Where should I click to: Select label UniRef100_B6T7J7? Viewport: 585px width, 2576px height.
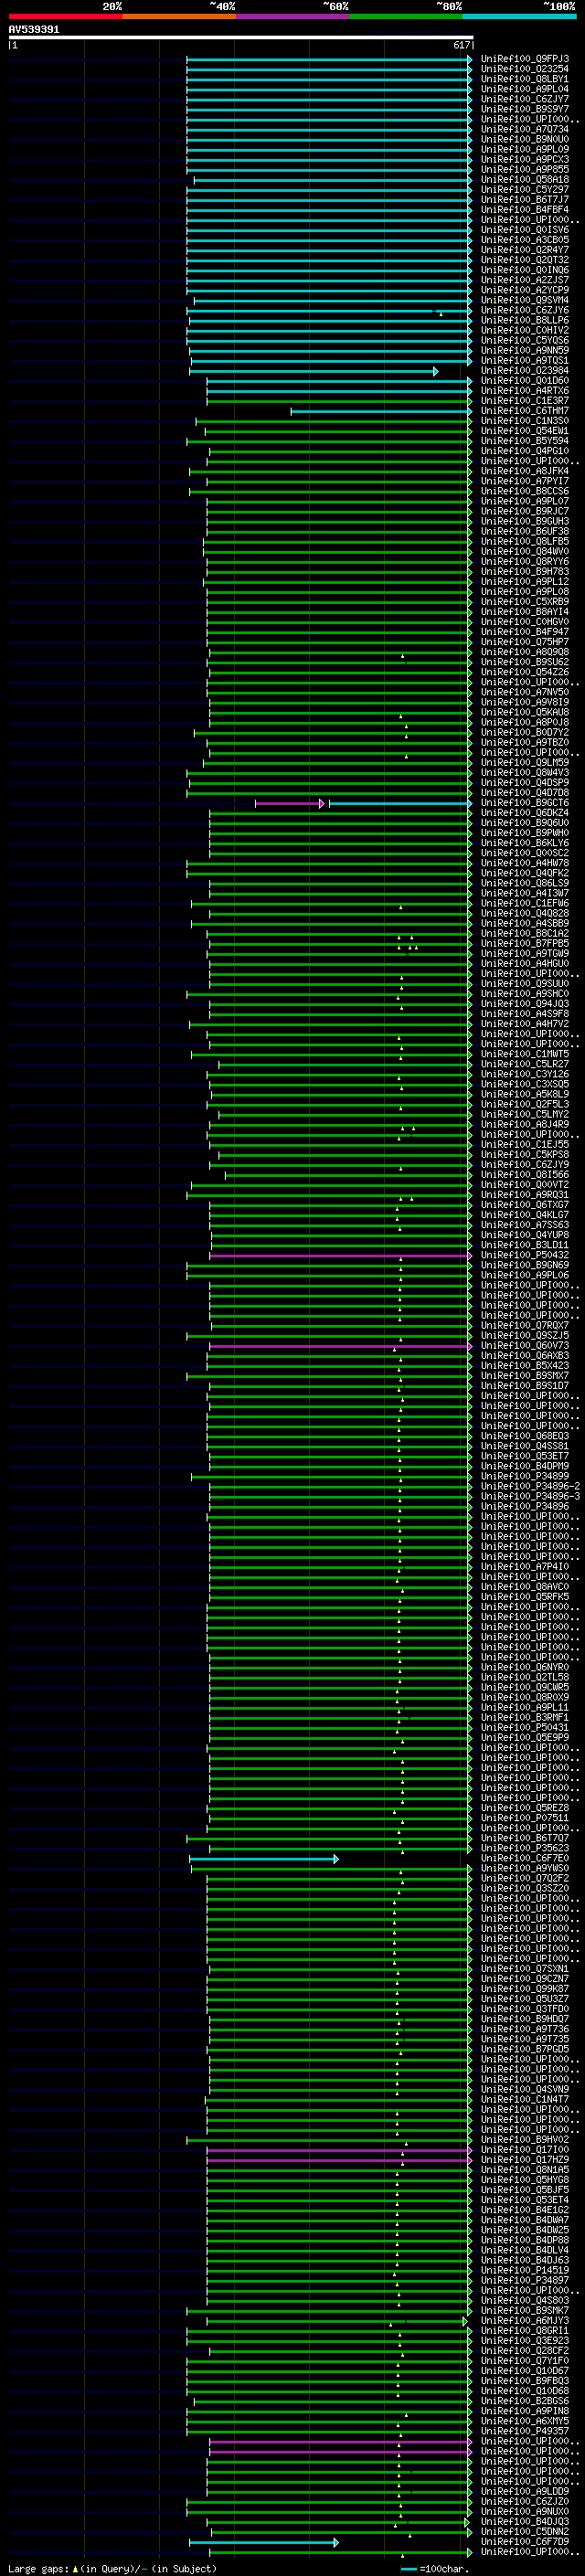click(x=524, y=200)
